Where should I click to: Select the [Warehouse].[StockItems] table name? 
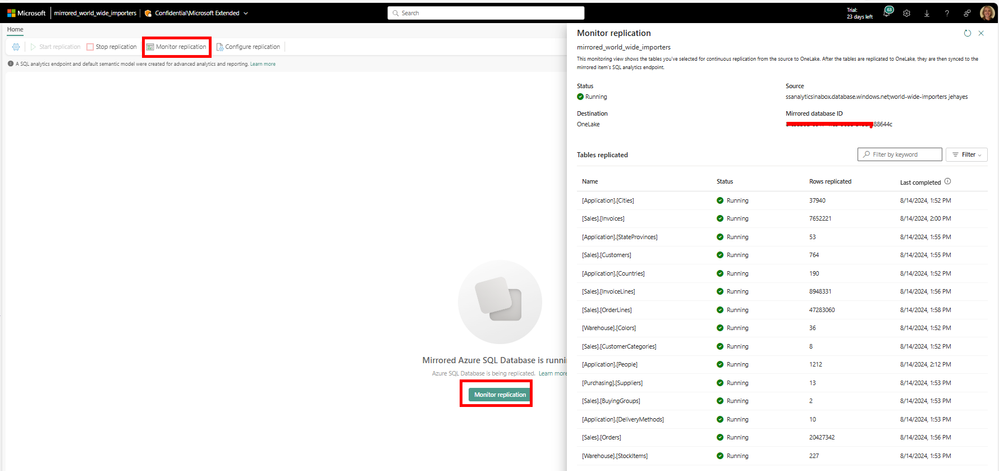pyautogui.click(x=615, y=456)
